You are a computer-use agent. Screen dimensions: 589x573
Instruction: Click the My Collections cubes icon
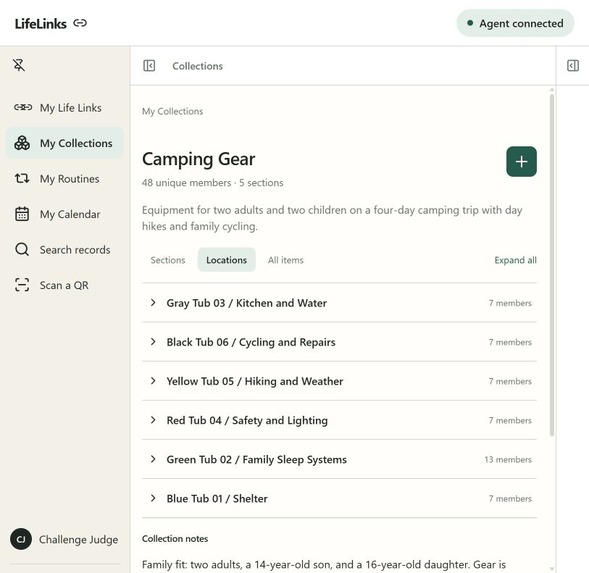coord(22,143)
